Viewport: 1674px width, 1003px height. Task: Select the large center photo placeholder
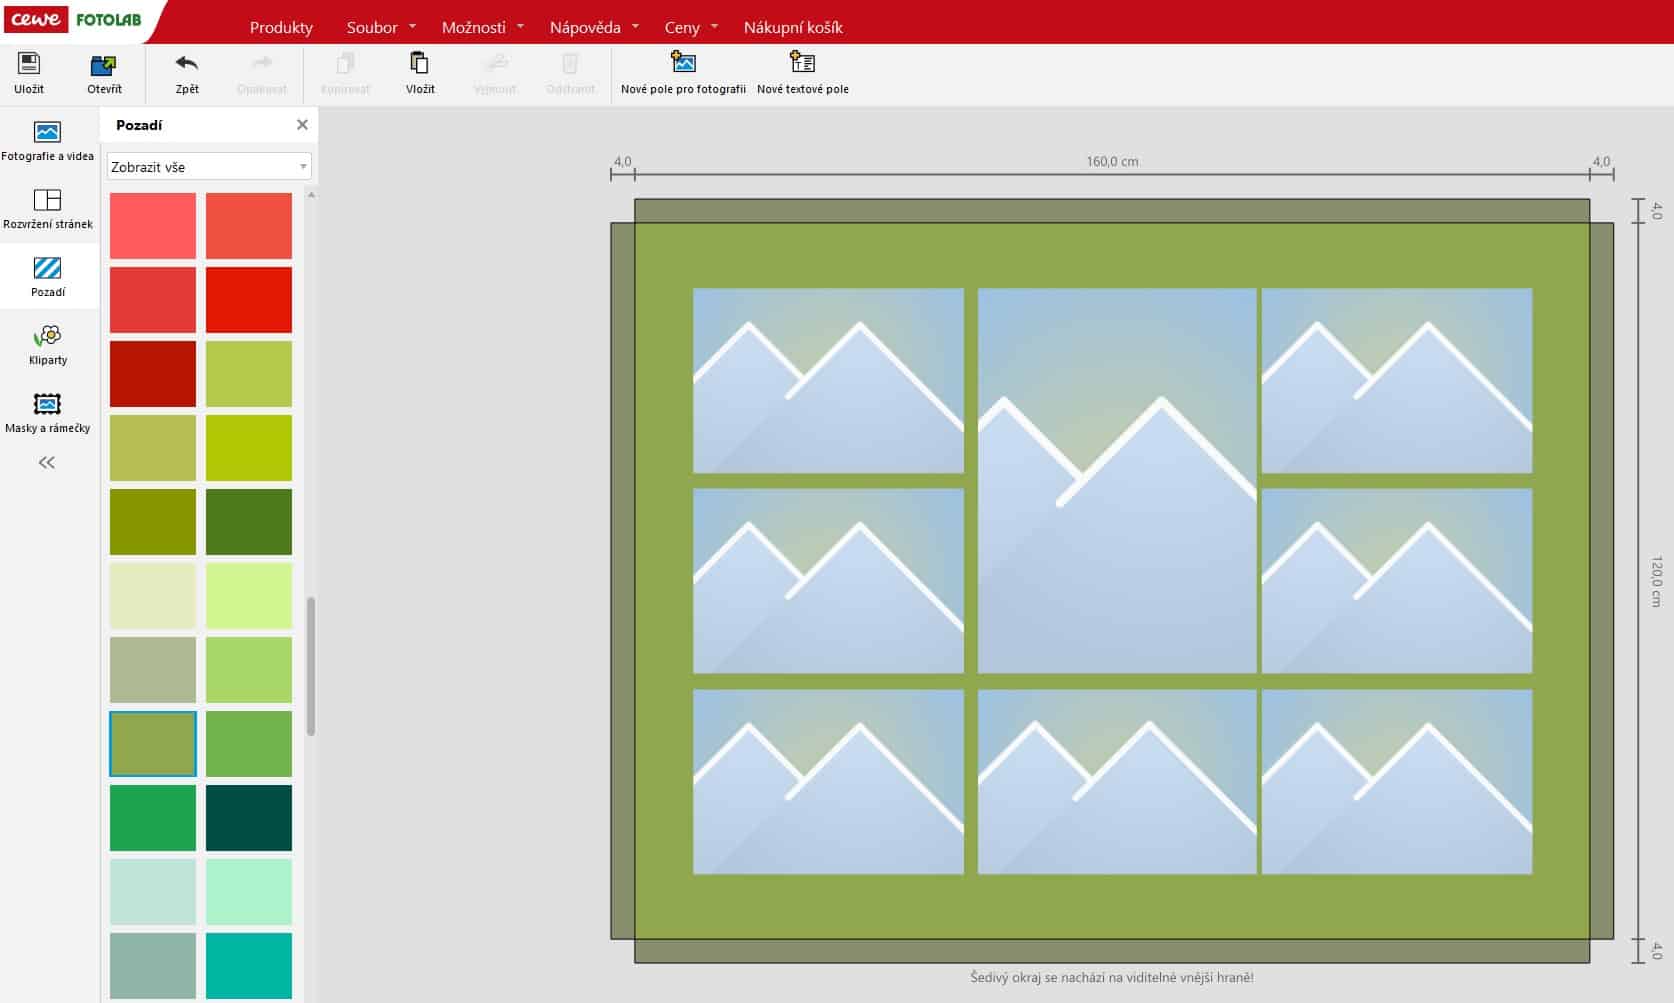(1116, 481)
